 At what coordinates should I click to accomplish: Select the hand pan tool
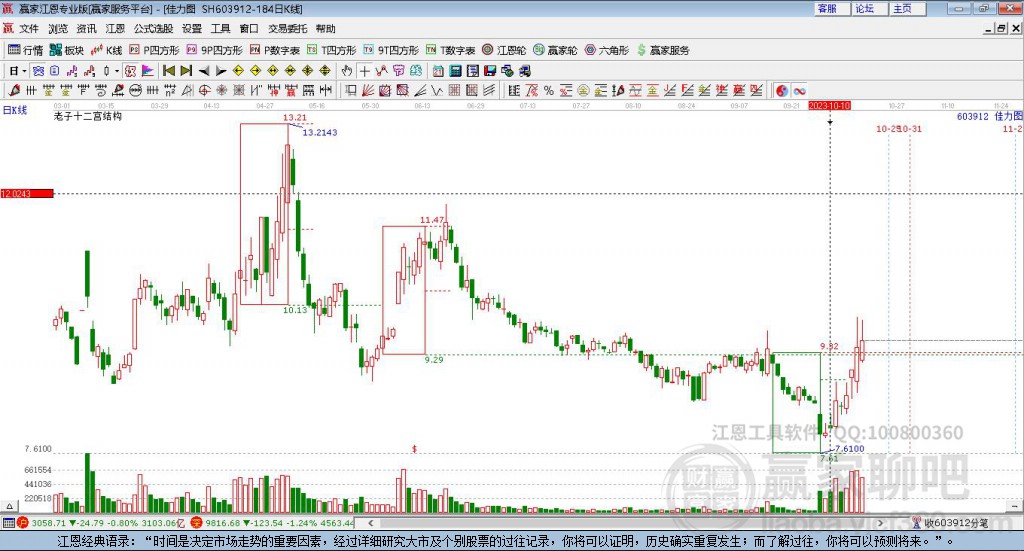pyautogui.click(x=347, y=71)
